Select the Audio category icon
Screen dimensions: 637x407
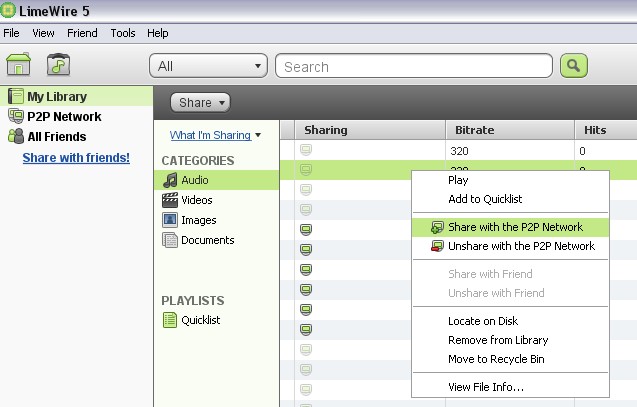pos(170,180)
